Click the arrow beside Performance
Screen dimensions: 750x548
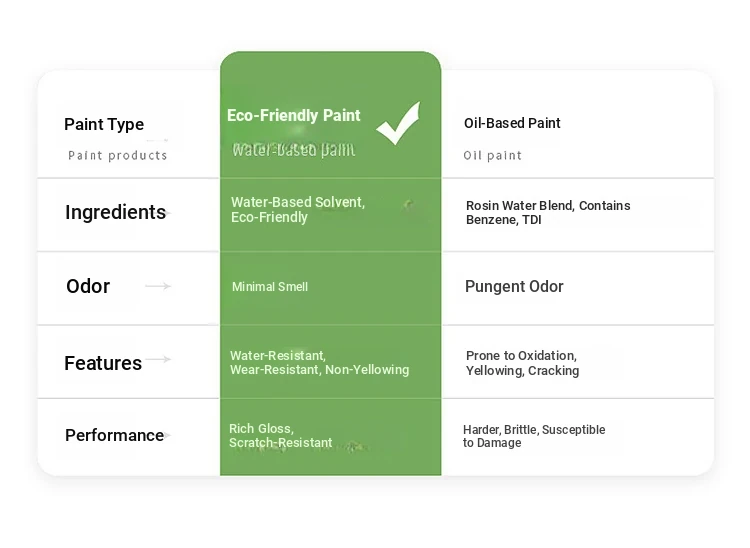pos(167,435)
